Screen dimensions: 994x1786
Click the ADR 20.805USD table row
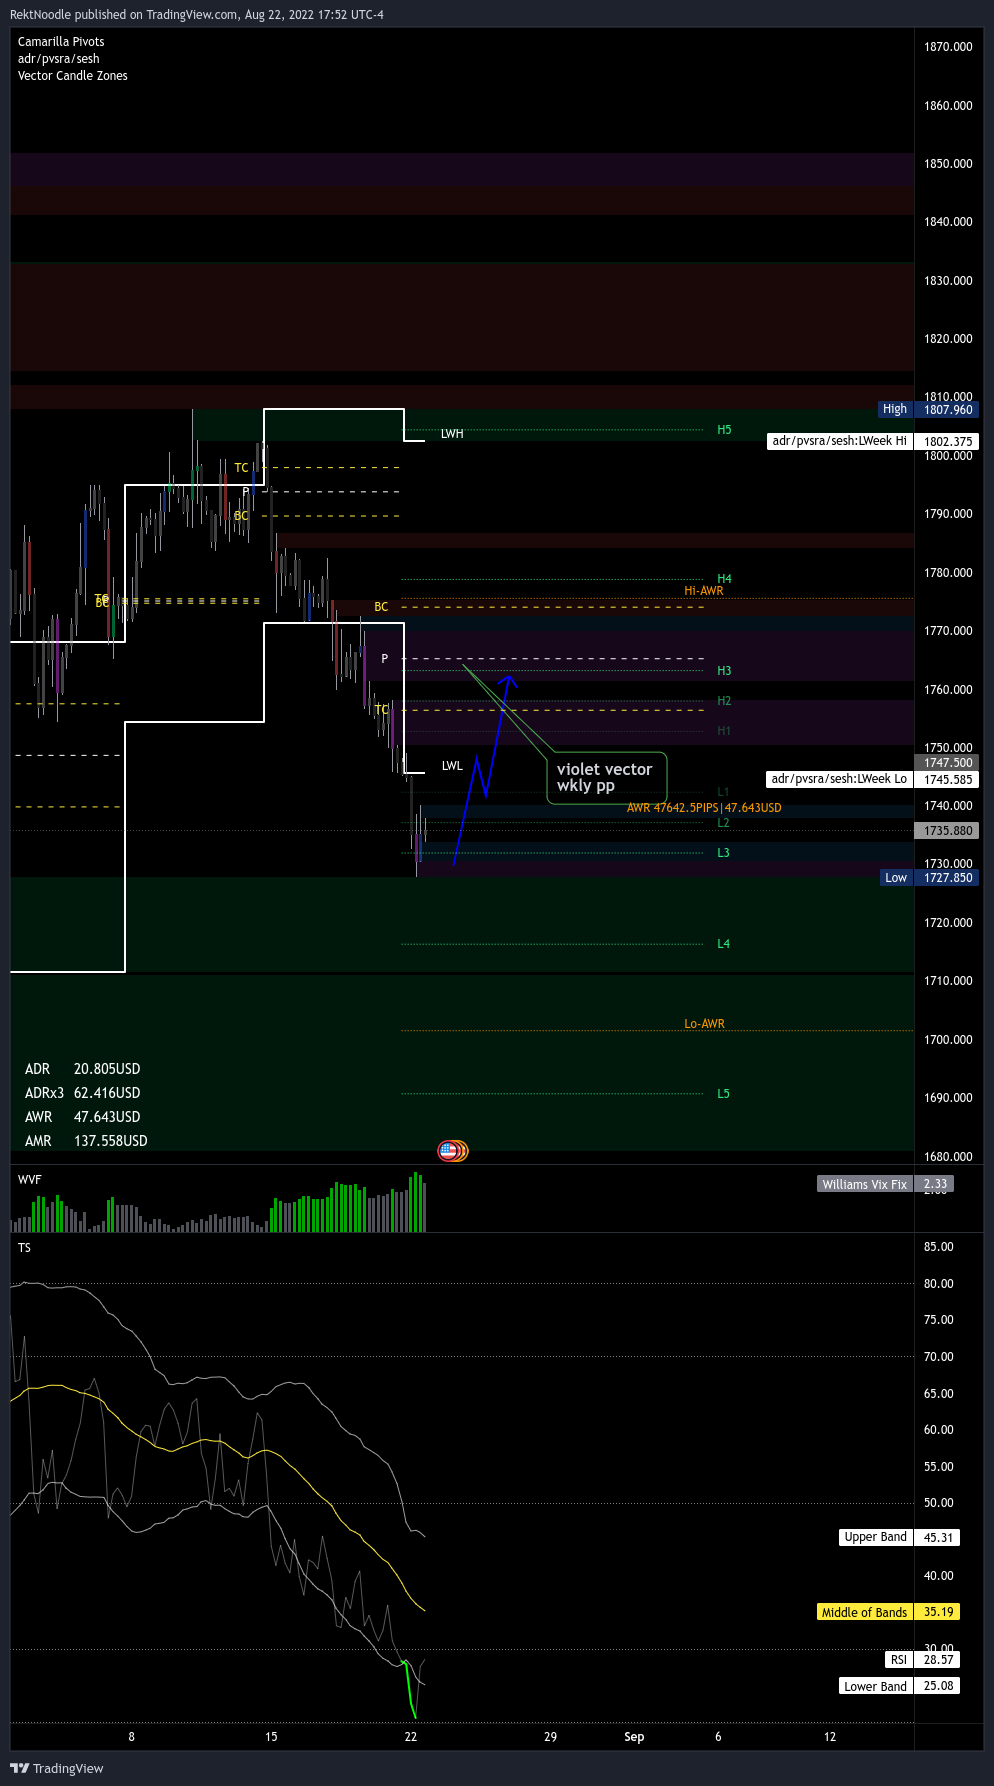[x=83, y=1069]
